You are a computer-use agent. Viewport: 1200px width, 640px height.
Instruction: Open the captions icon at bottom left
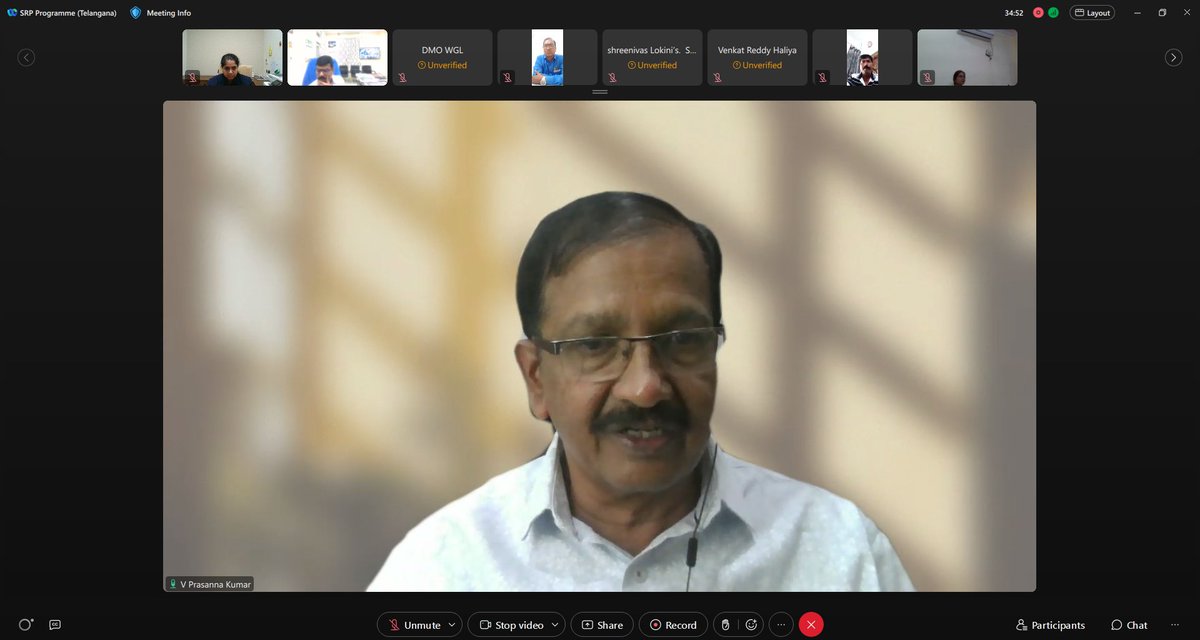(x=55, y=625)
